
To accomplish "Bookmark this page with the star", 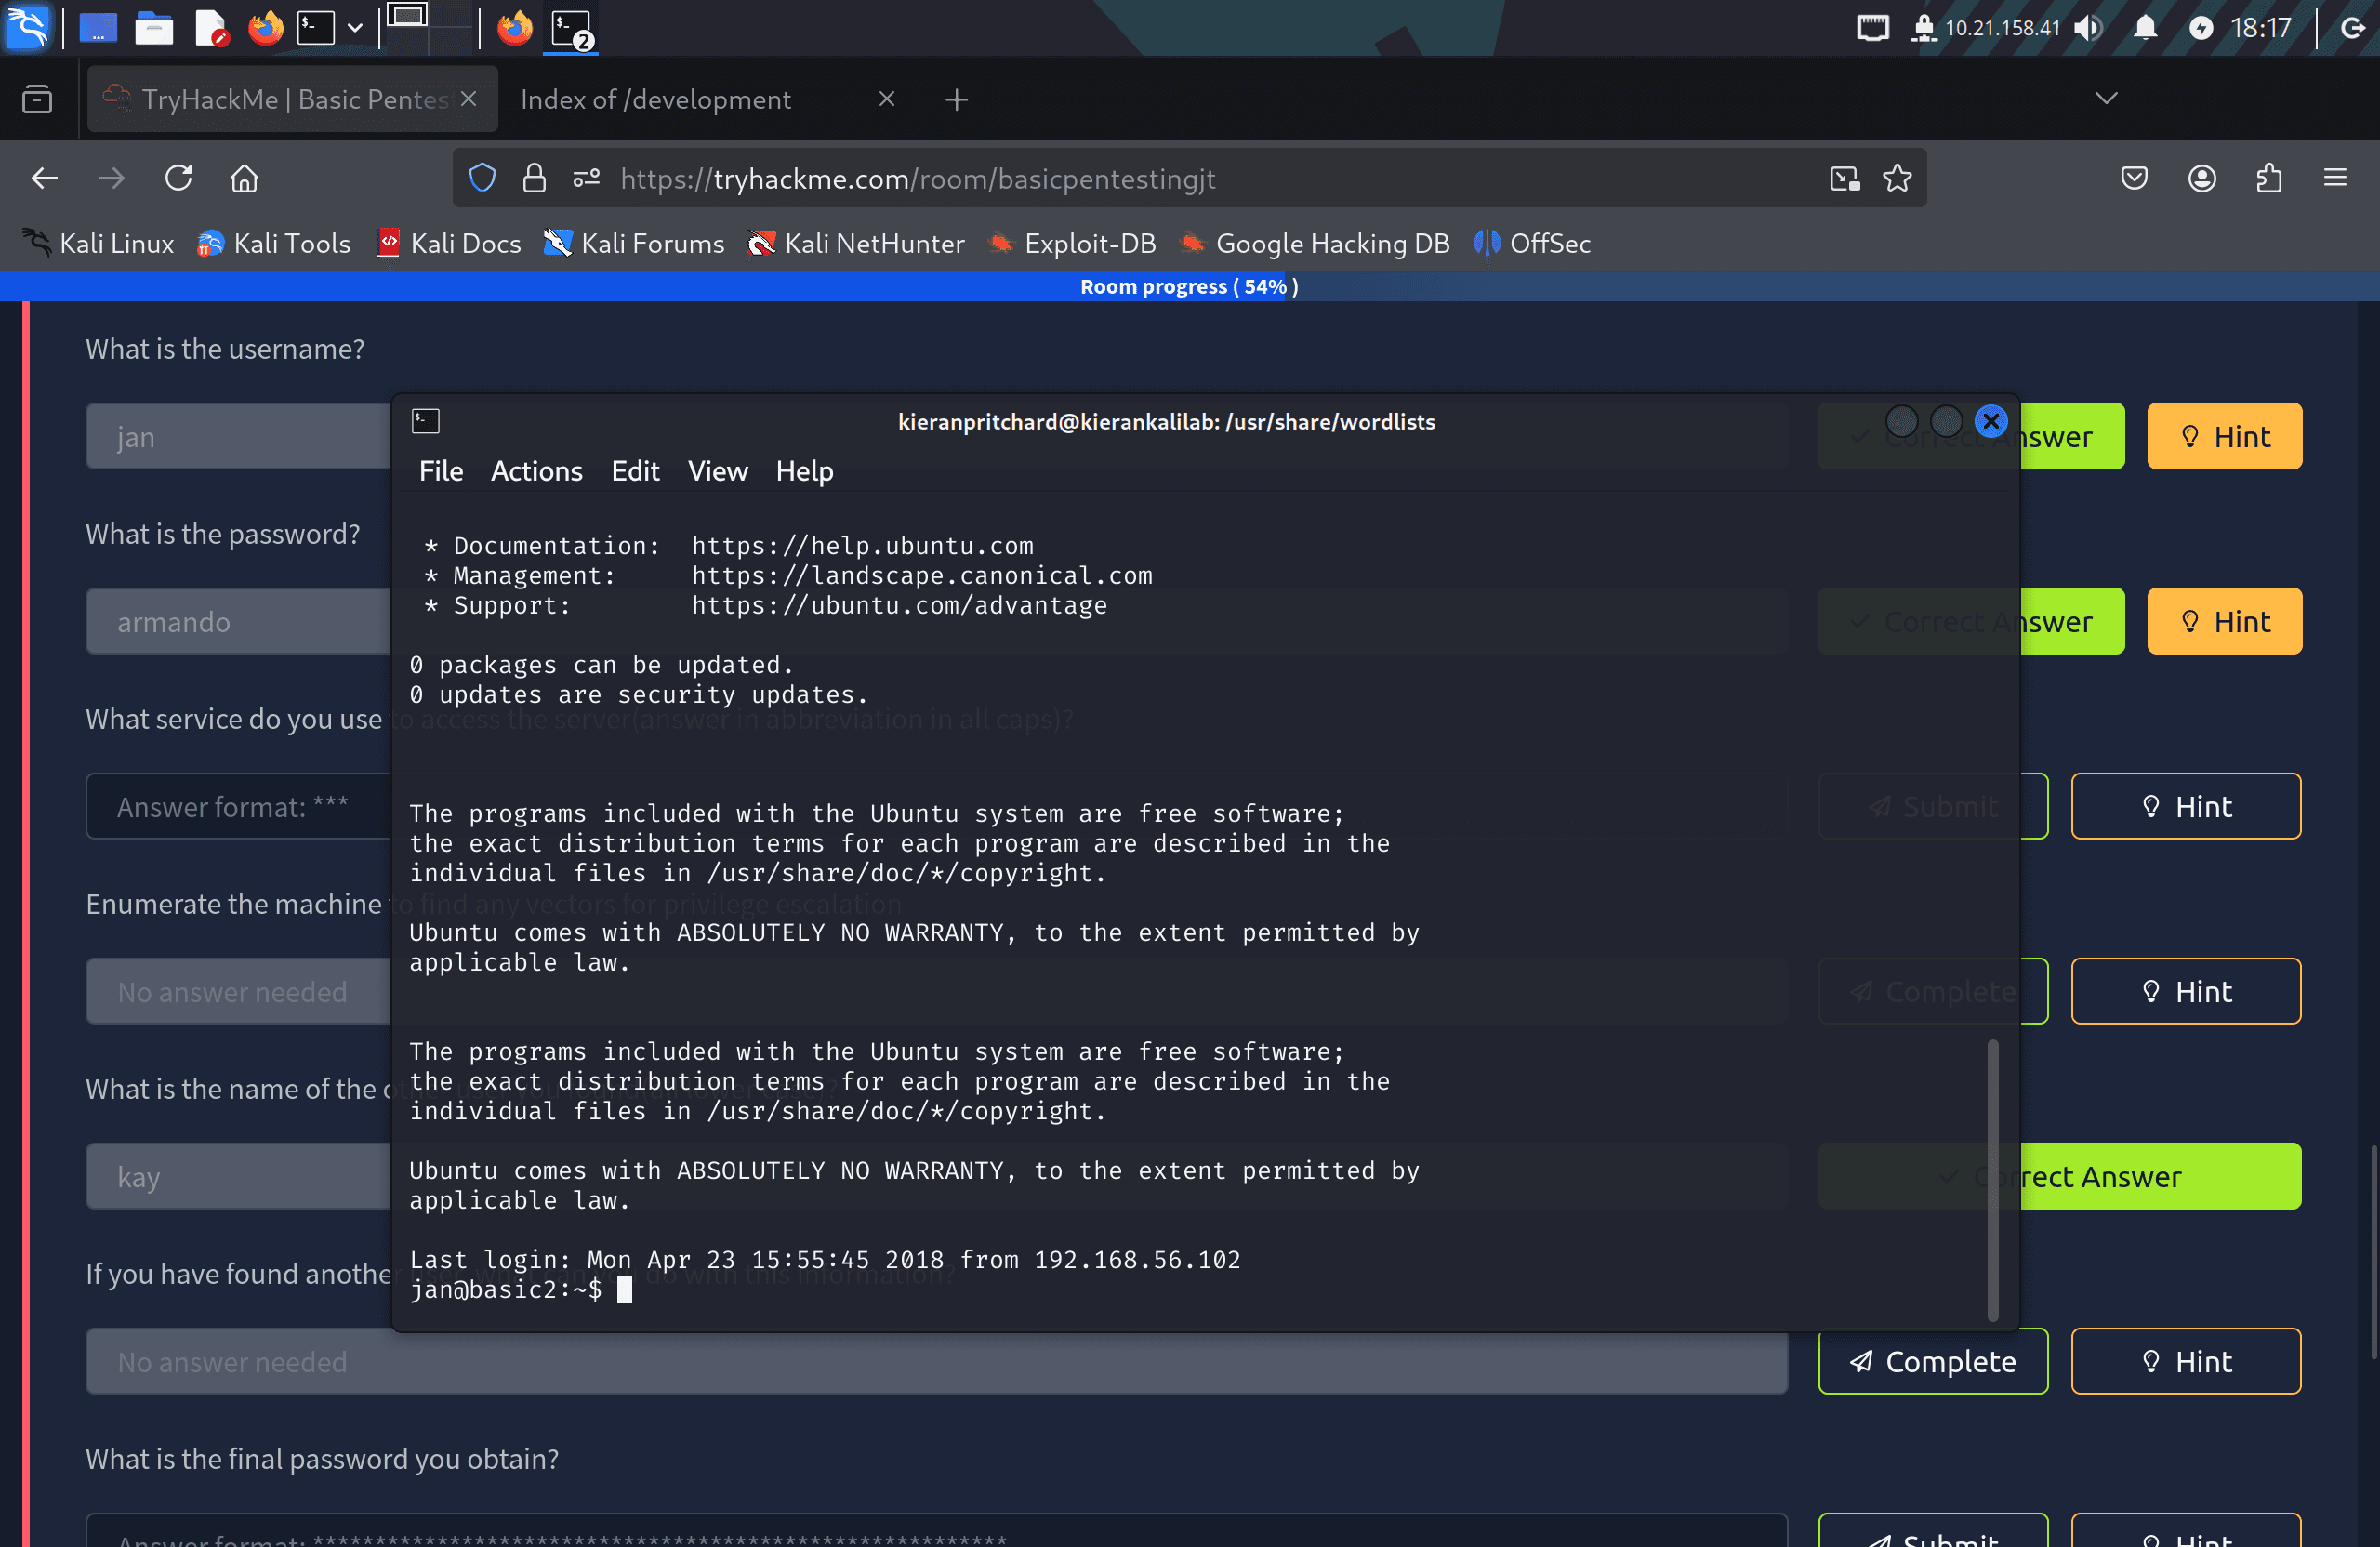I will (1897, 179).
